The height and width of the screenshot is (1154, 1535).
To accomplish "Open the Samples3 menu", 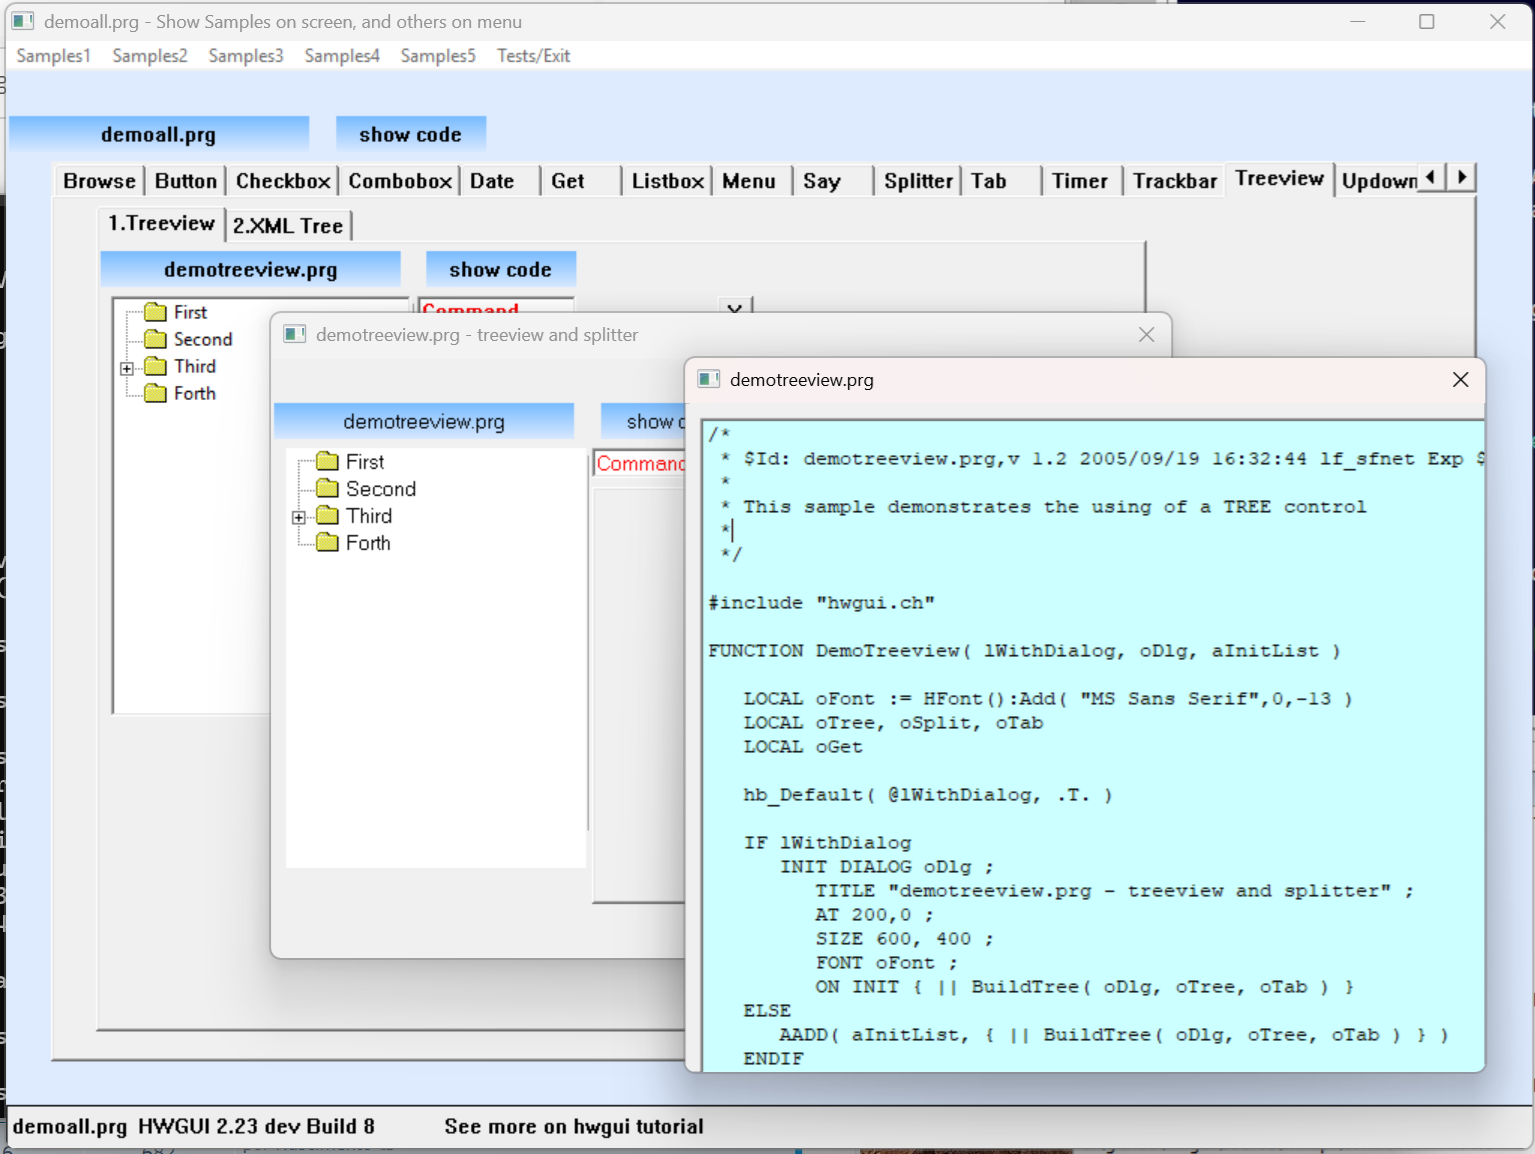I will click(x=245, y=56).
